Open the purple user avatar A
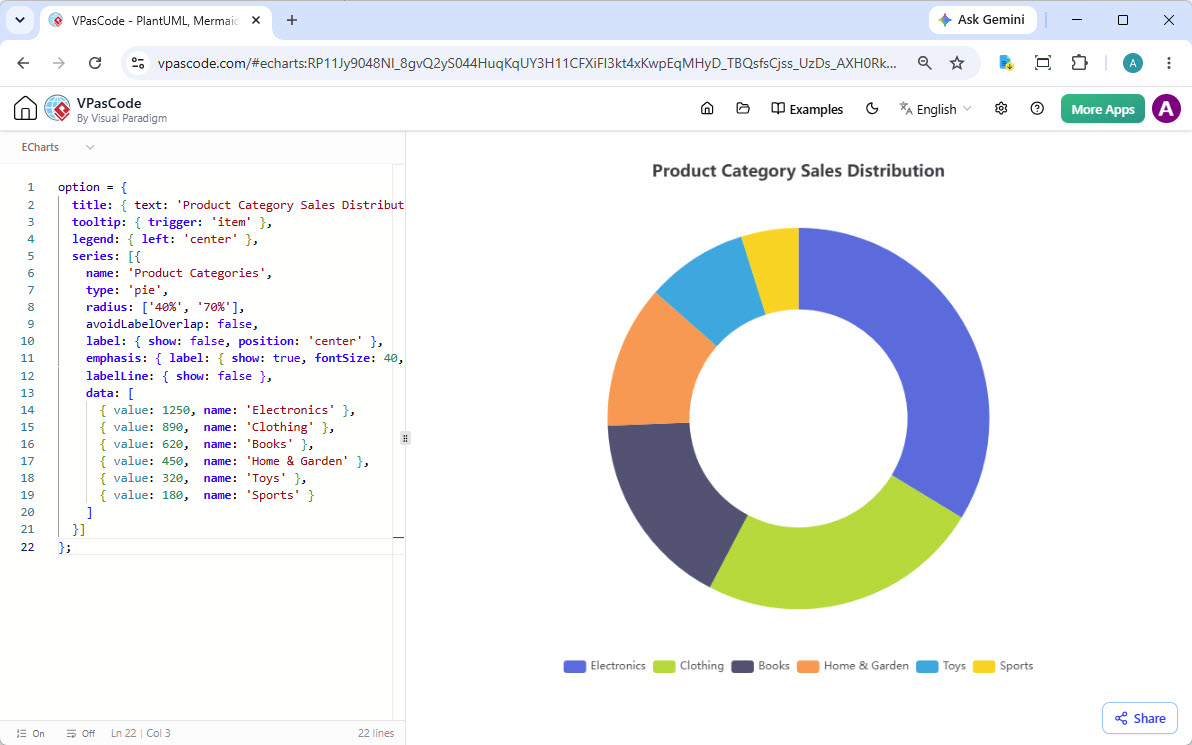This screenshot has width=1192, height=745. (x=1166, y=109)
